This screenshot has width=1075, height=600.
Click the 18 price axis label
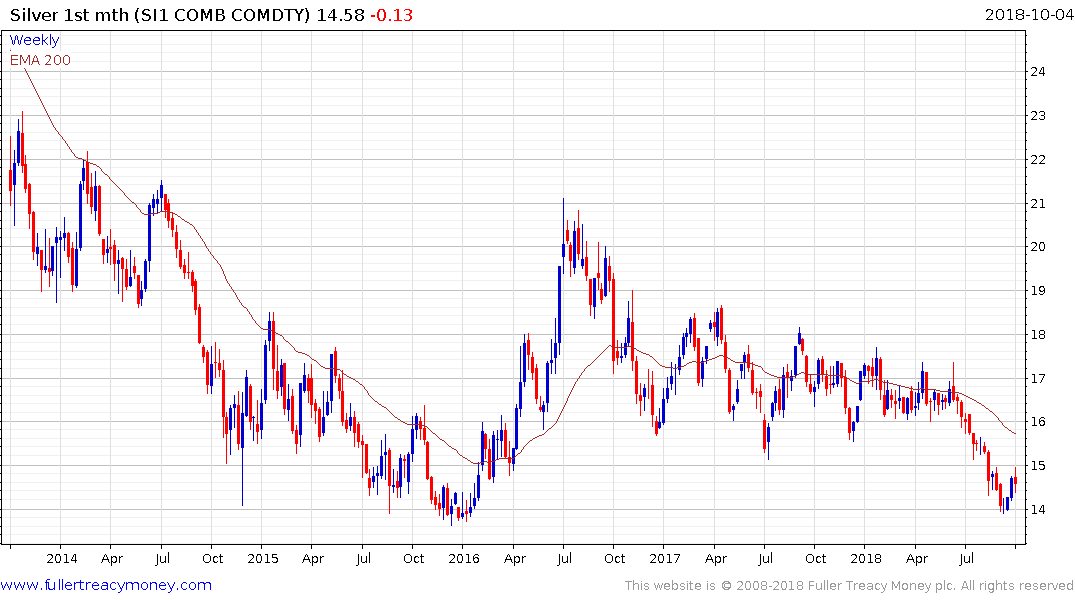pos(1038,335)
